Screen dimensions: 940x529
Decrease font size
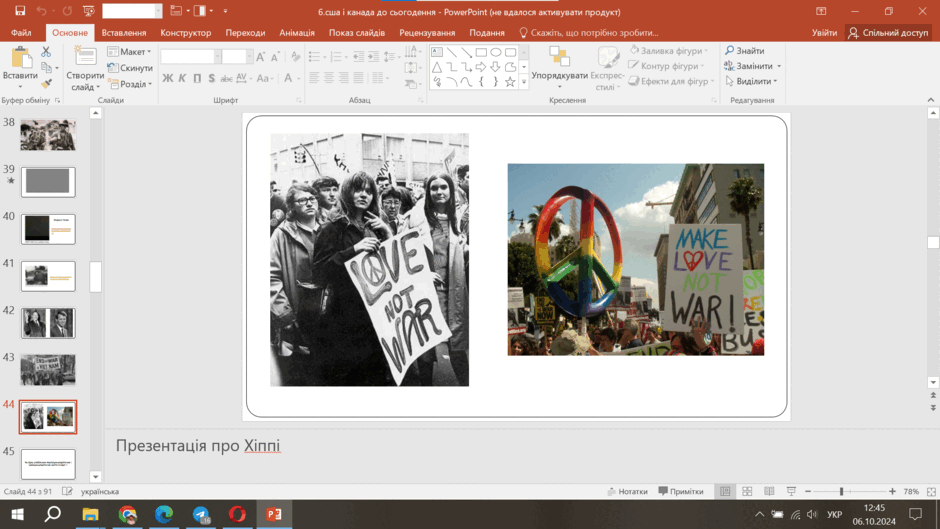(275, 57)
